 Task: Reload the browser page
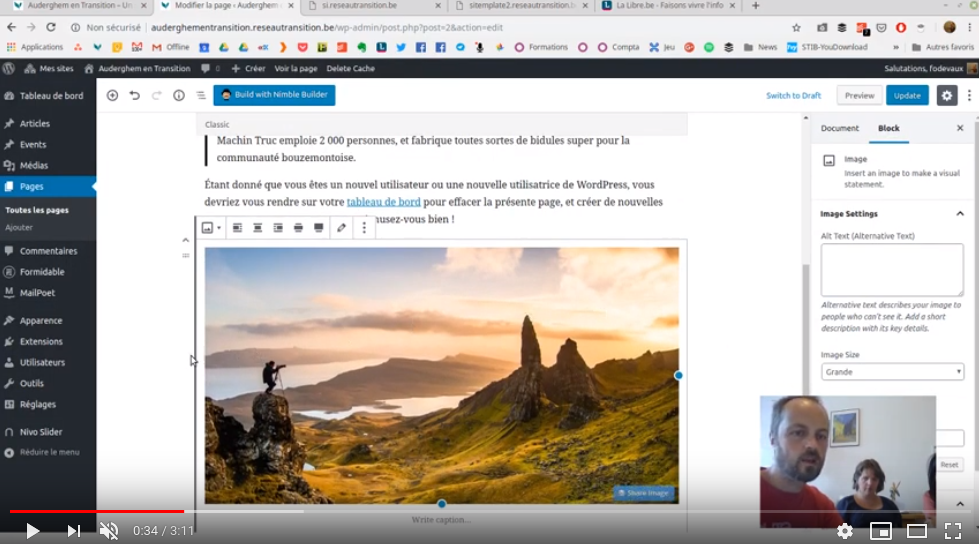51,27
